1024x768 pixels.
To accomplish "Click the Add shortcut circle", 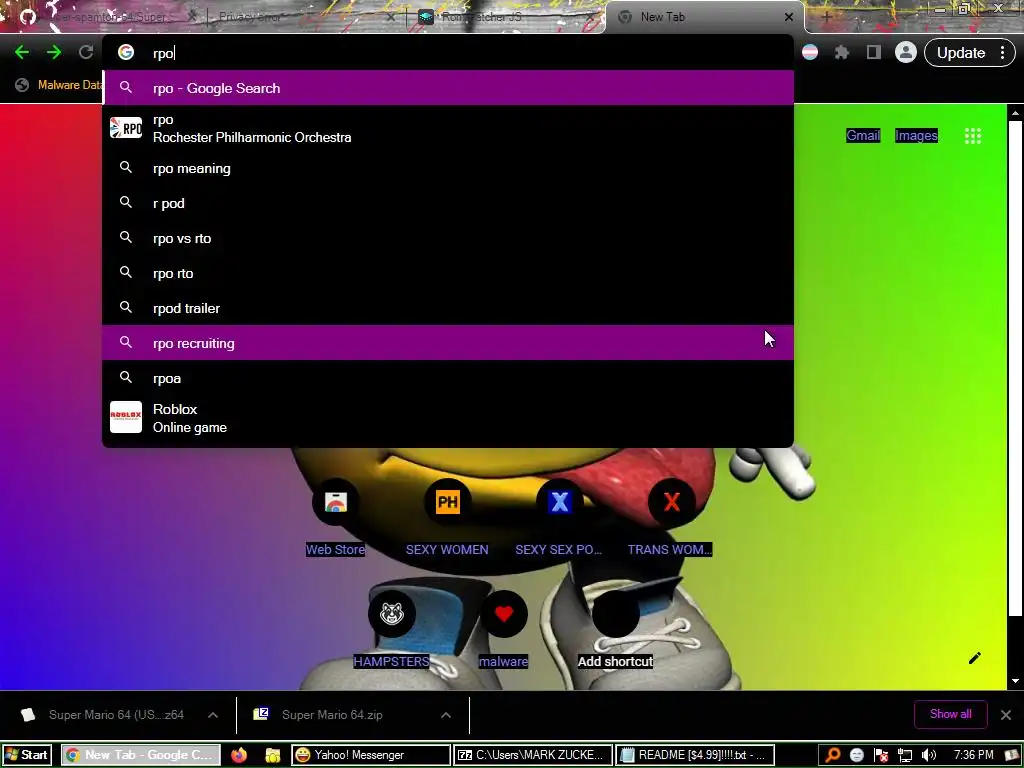I will click(x=615, y=614).
